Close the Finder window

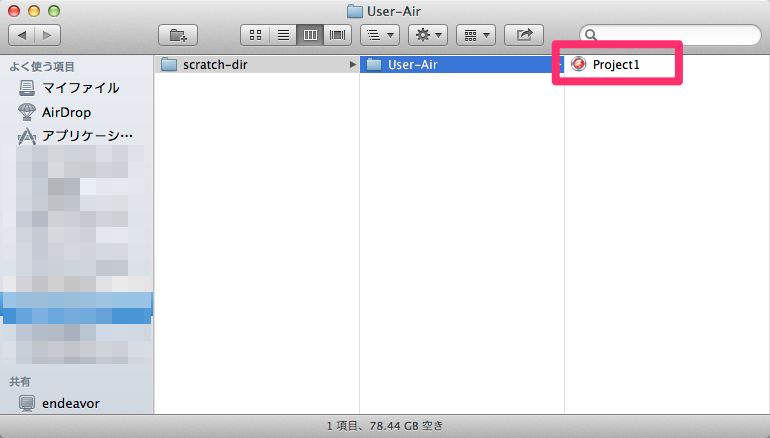[14, 11]
